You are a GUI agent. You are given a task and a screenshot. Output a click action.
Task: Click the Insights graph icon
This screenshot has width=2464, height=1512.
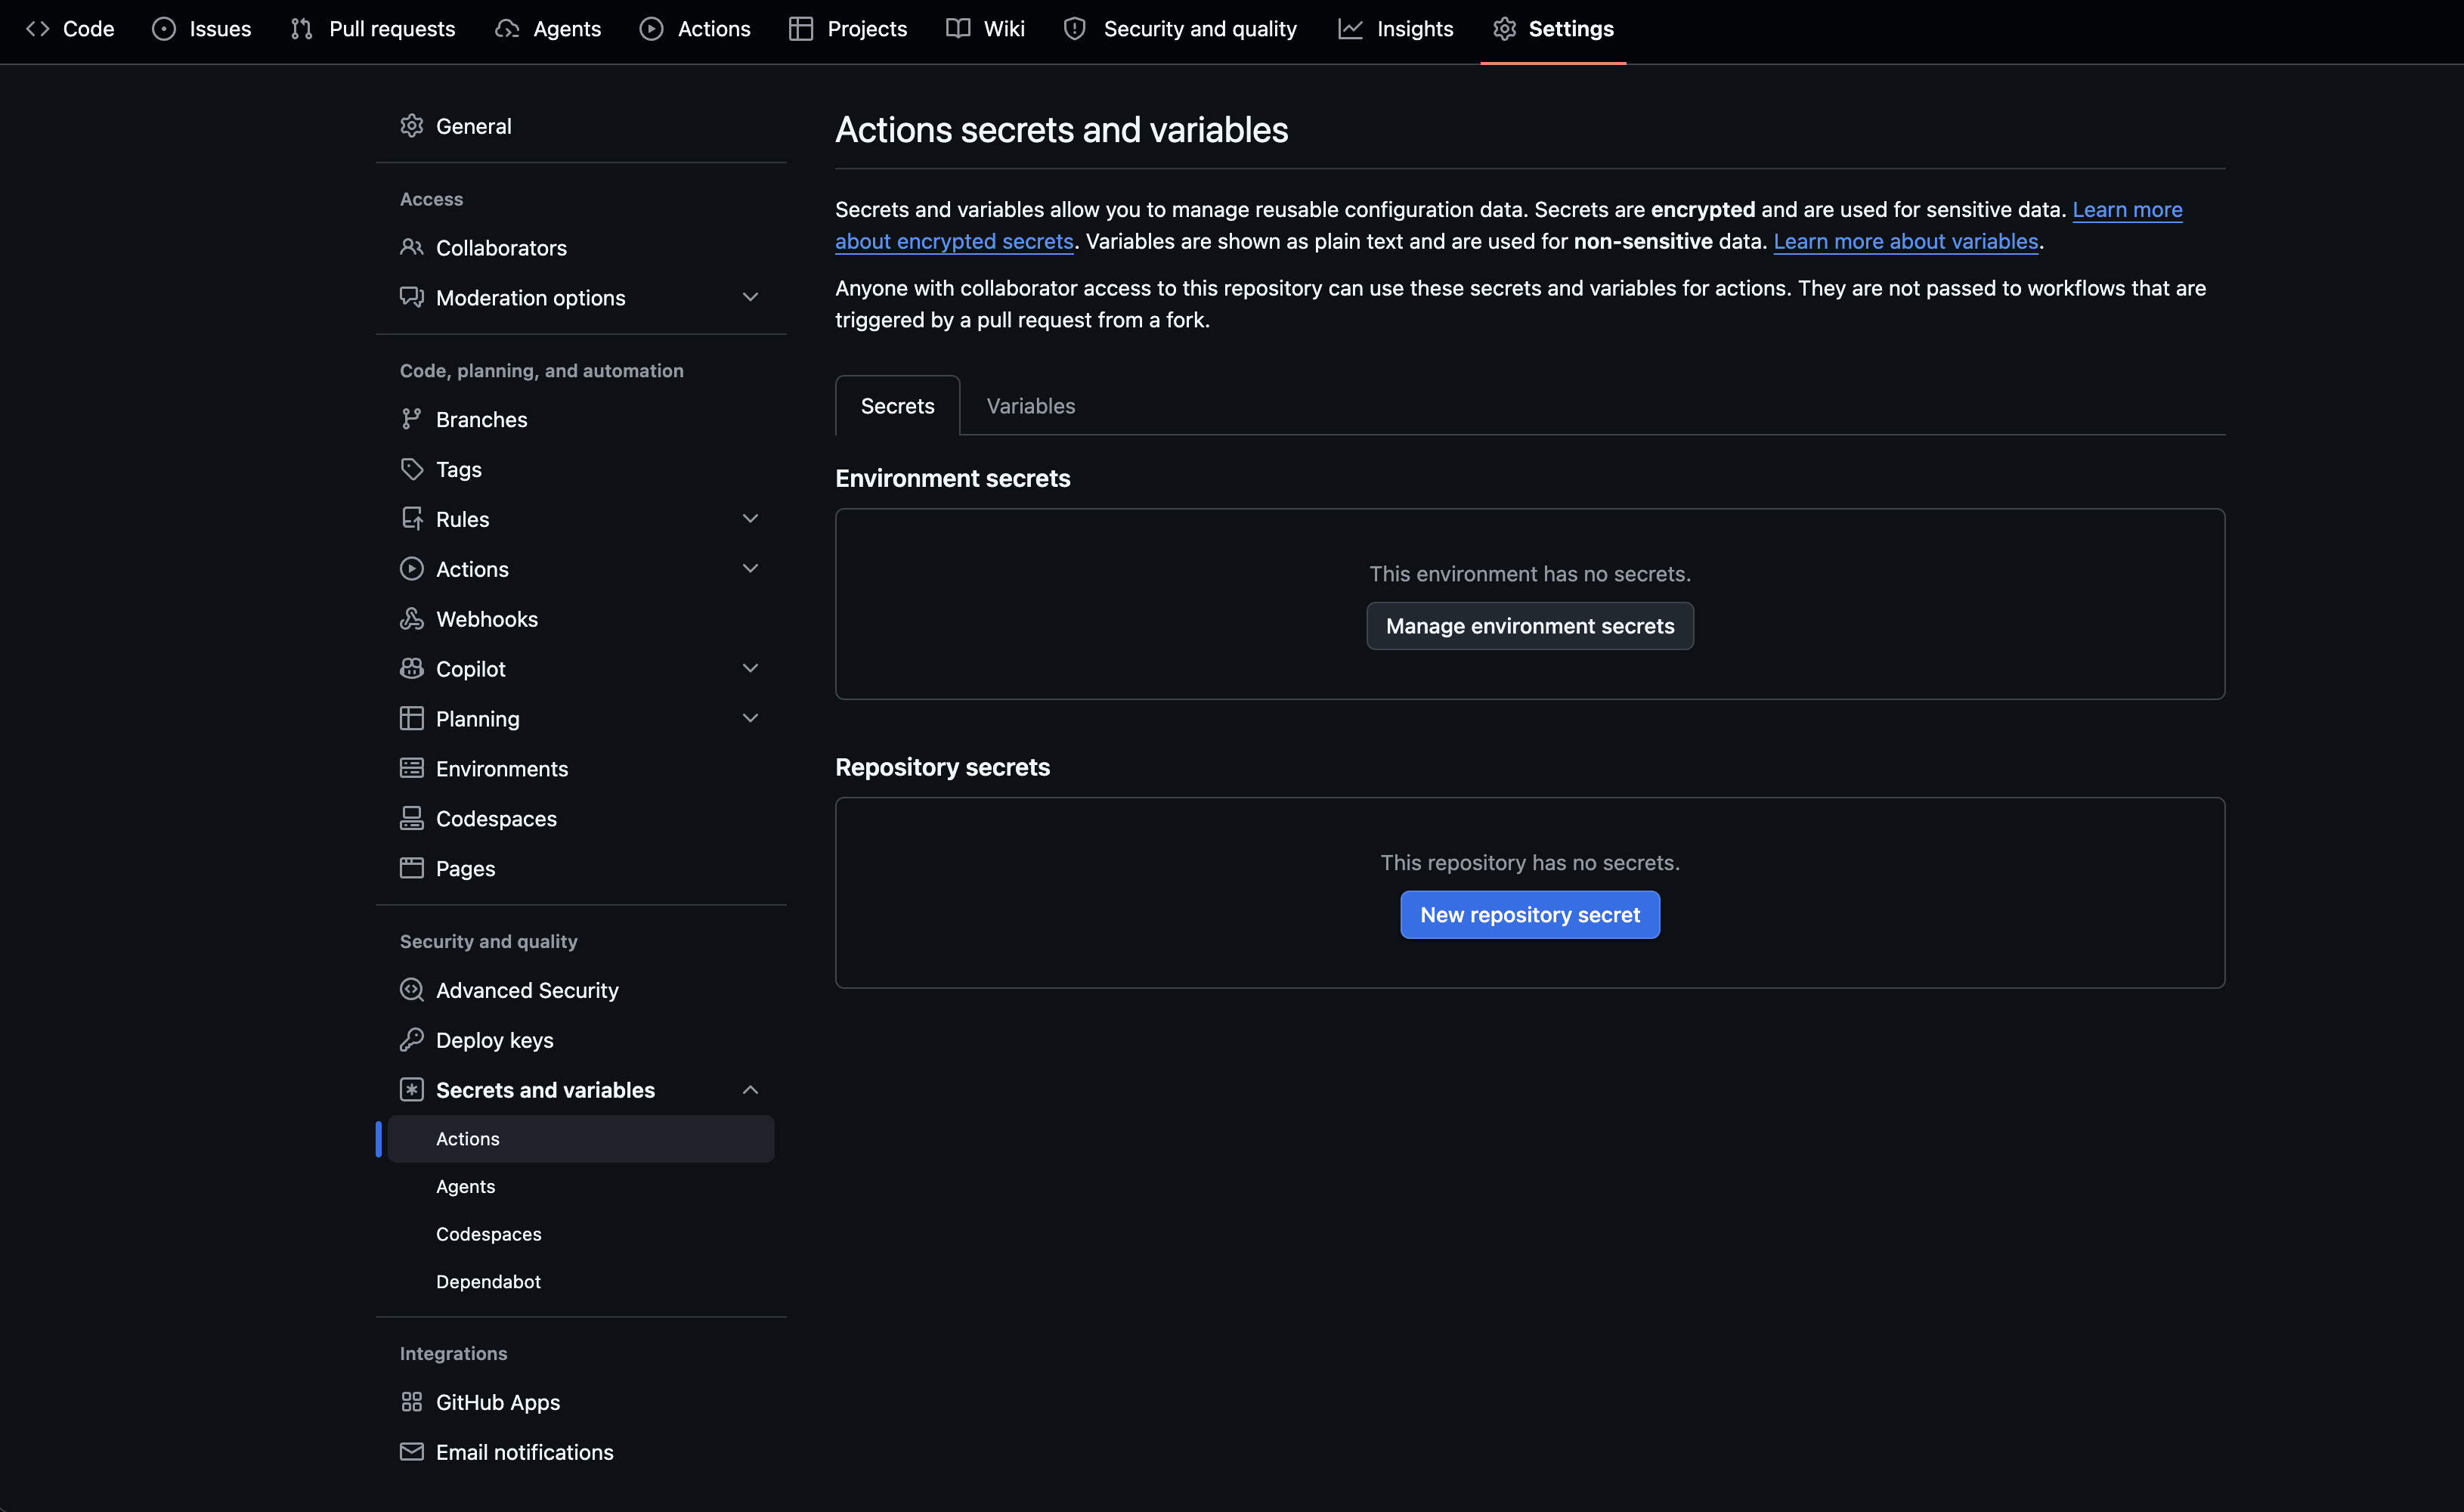coord(1350,29)
